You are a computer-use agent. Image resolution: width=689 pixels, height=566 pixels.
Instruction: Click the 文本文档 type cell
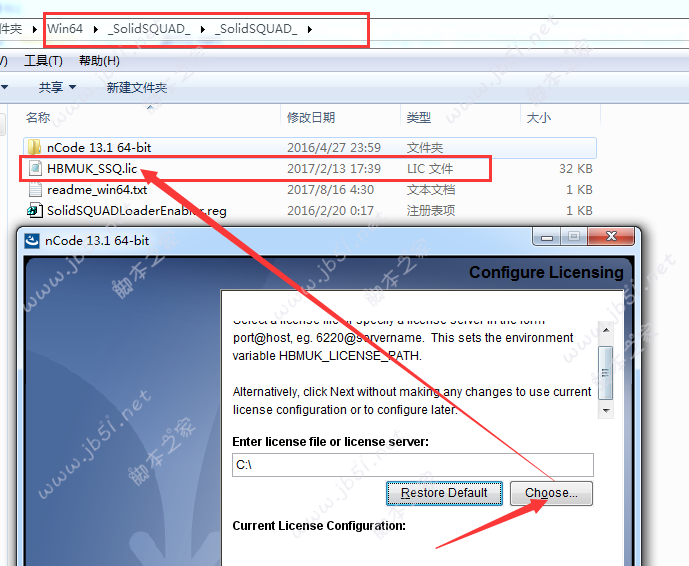click(431, 189)
